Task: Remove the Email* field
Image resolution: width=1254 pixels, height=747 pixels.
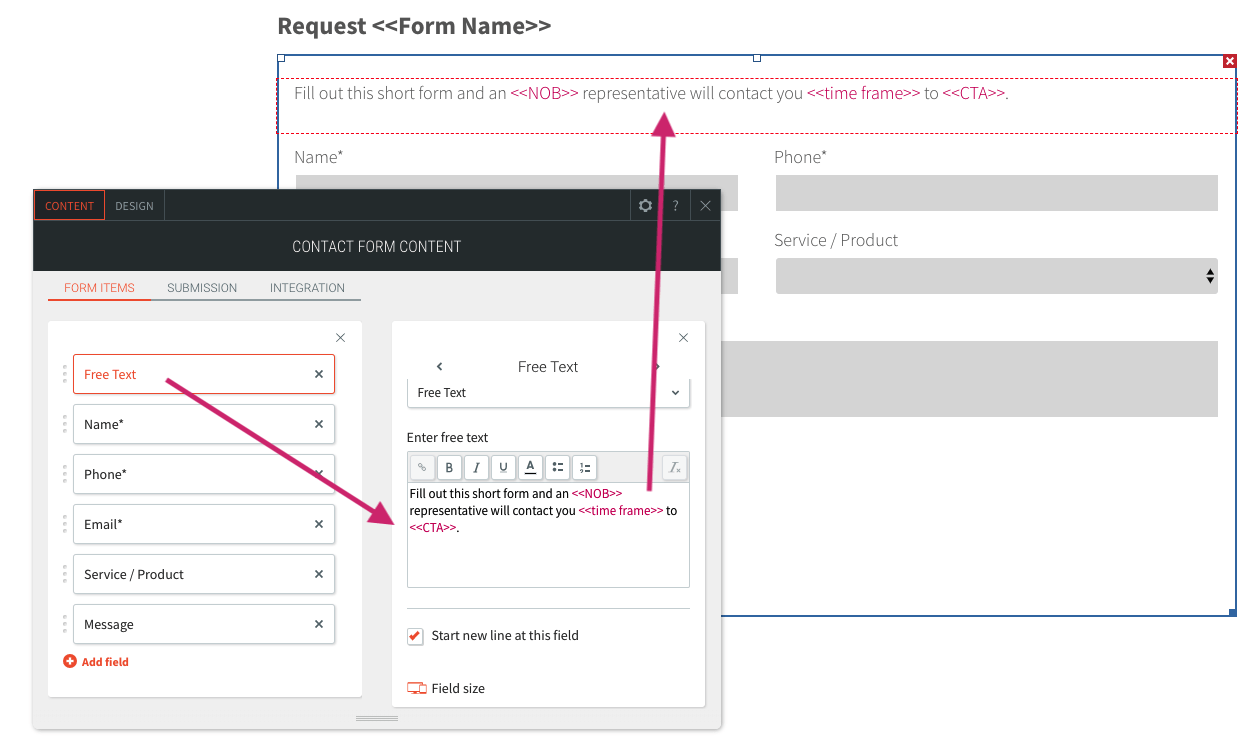Action: point(319,524)
